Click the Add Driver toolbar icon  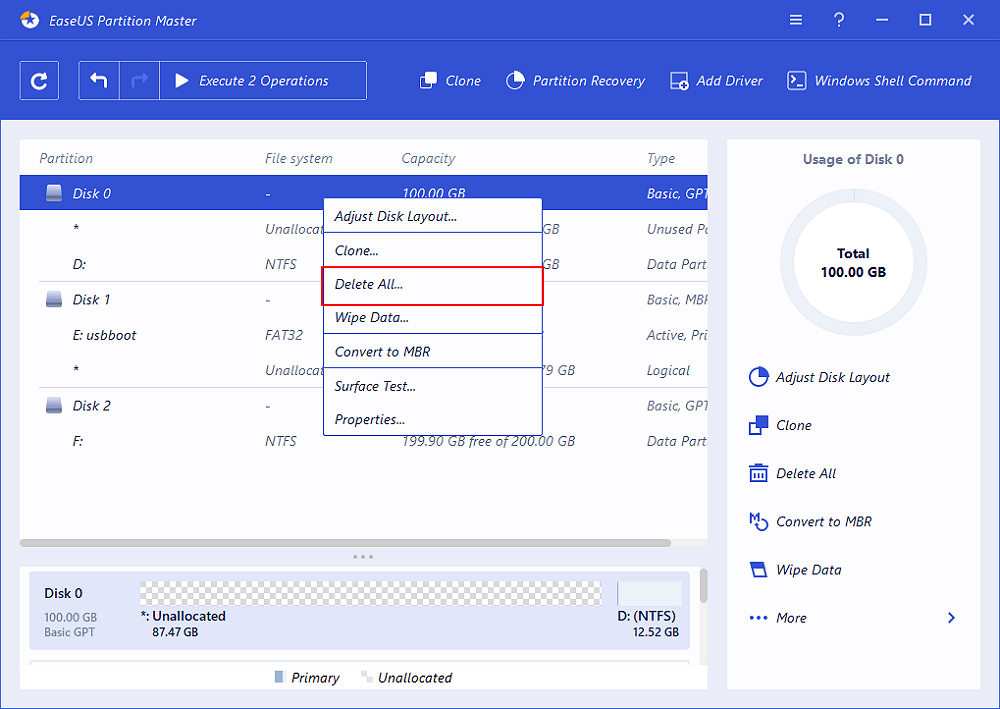(716, 81)
